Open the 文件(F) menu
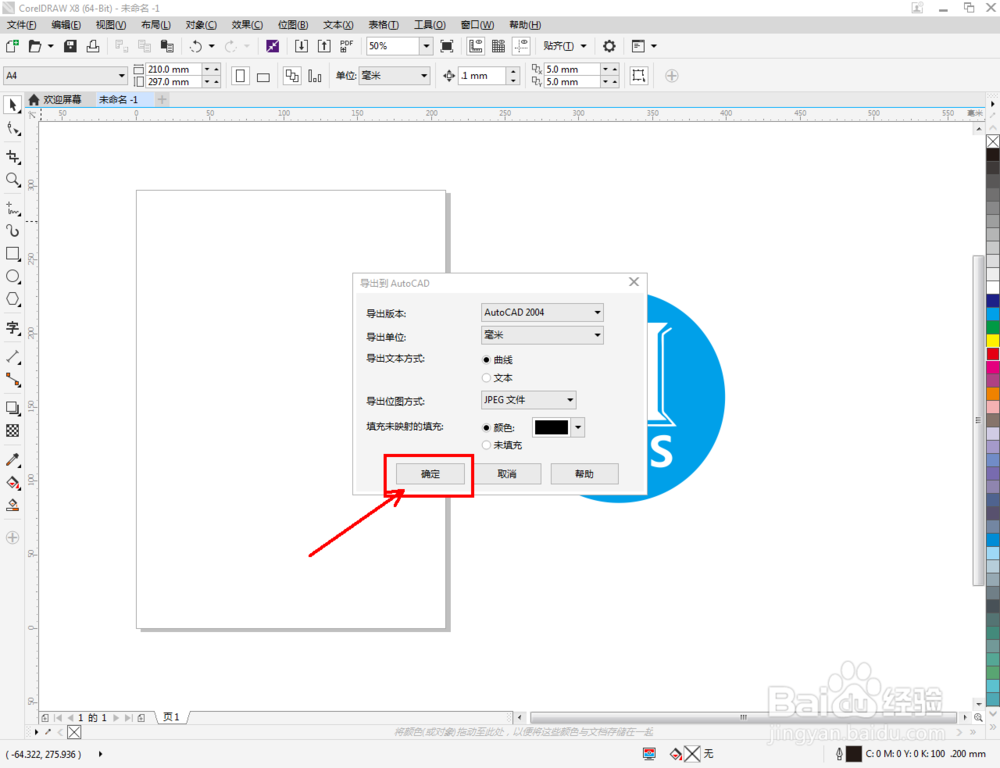This screenshot has width=1000, height=768. pyautogui.click(x=21, y=25)
